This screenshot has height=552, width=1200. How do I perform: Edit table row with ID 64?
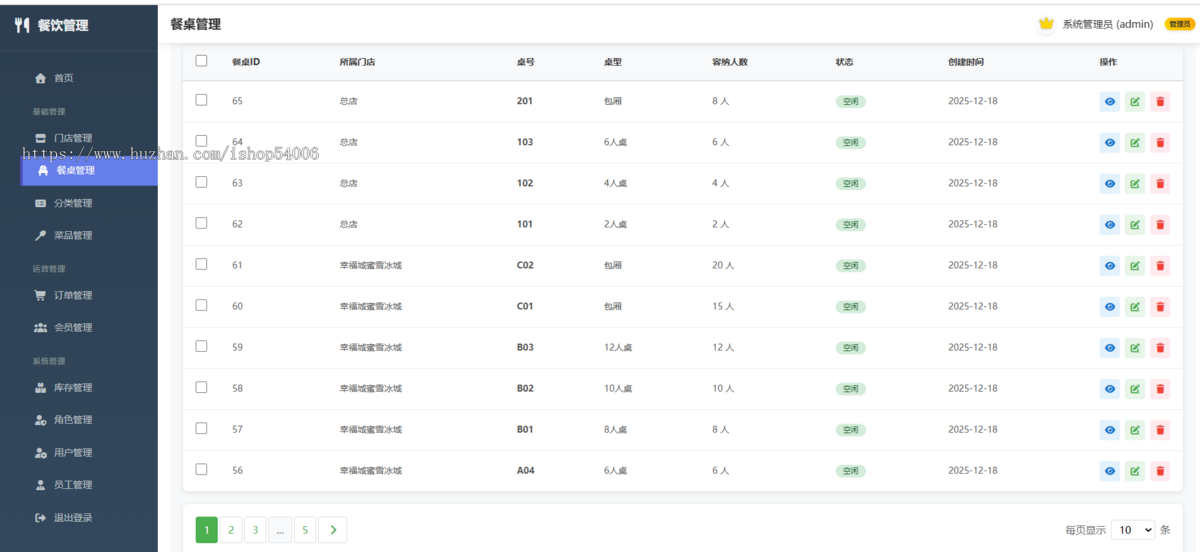coord(1135,142)
